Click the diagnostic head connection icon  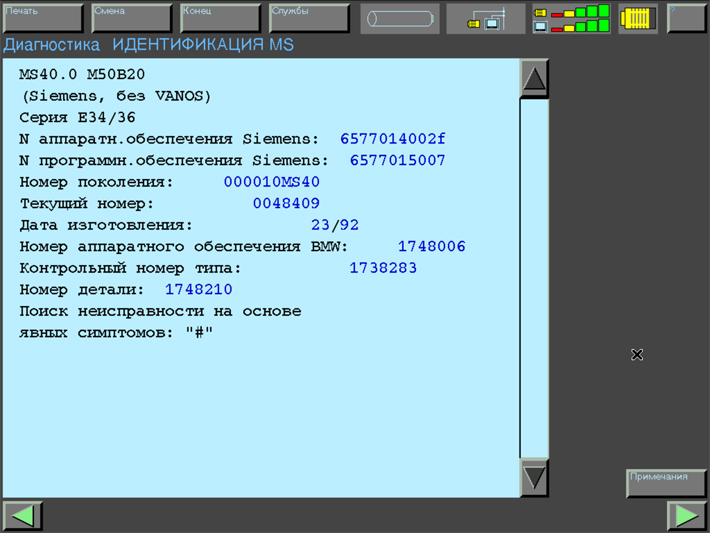[x=486, y=19]
